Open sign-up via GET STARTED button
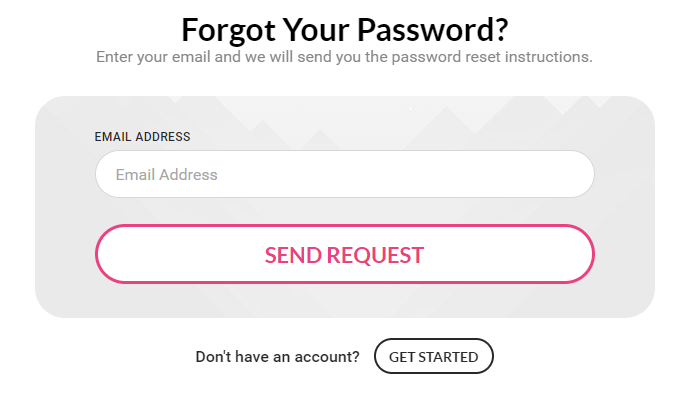 tap(433, 357)
